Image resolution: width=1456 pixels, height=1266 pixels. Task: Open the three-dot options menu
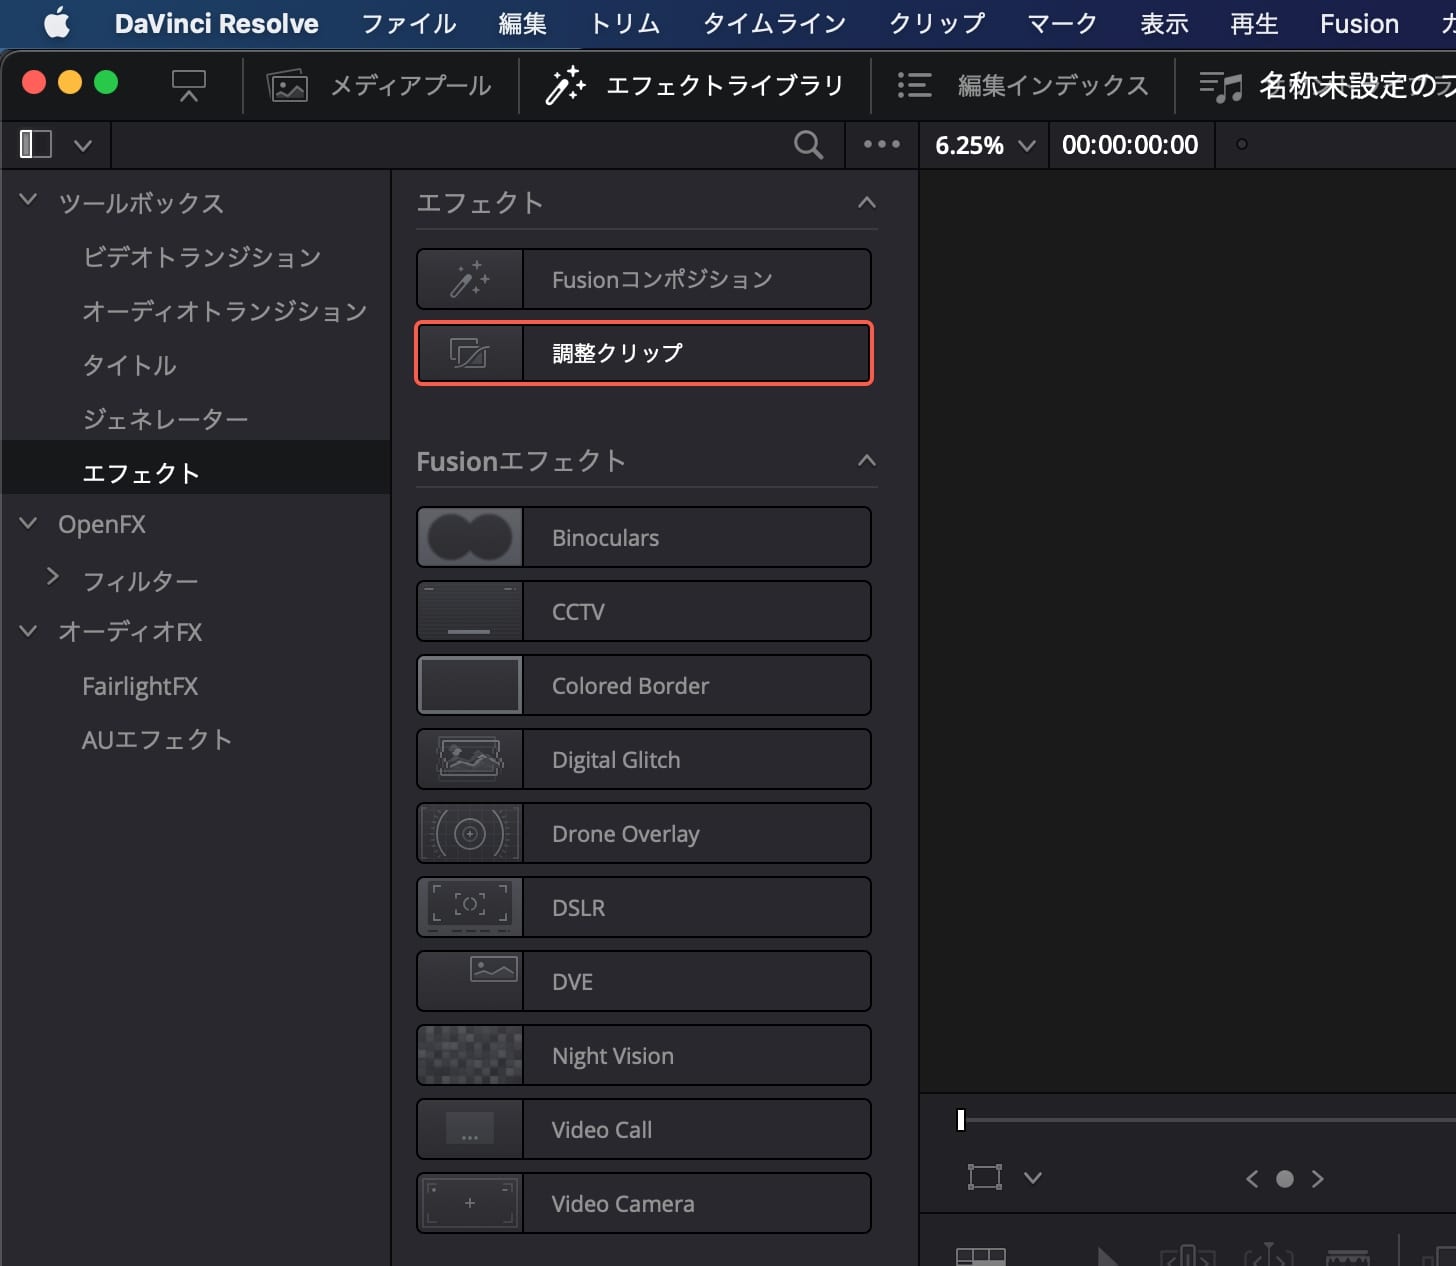tap(881, 145)
